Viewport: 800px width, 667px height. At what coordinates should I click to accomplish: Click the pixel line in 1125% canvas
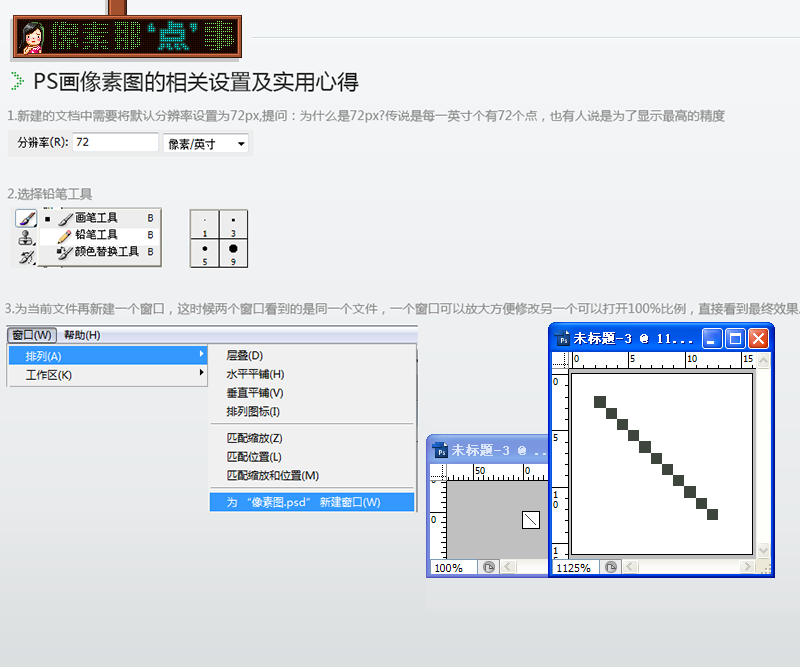pyautogui.click(x=656, y=458)
